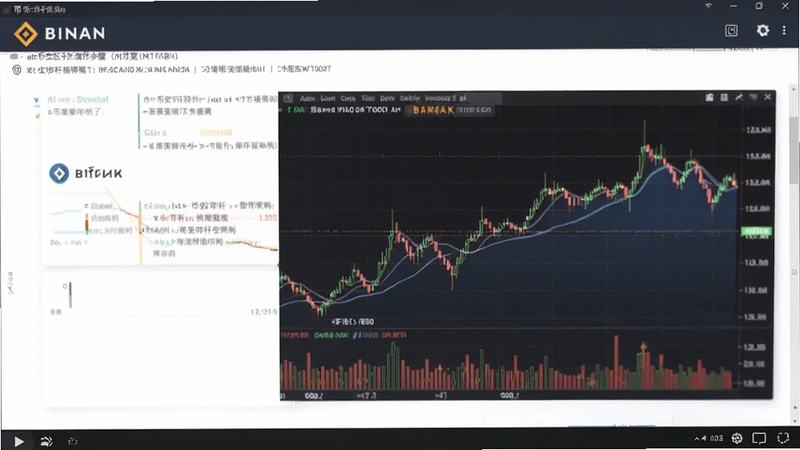Click the small icon after the arrows icon

[x=72, y=441]
